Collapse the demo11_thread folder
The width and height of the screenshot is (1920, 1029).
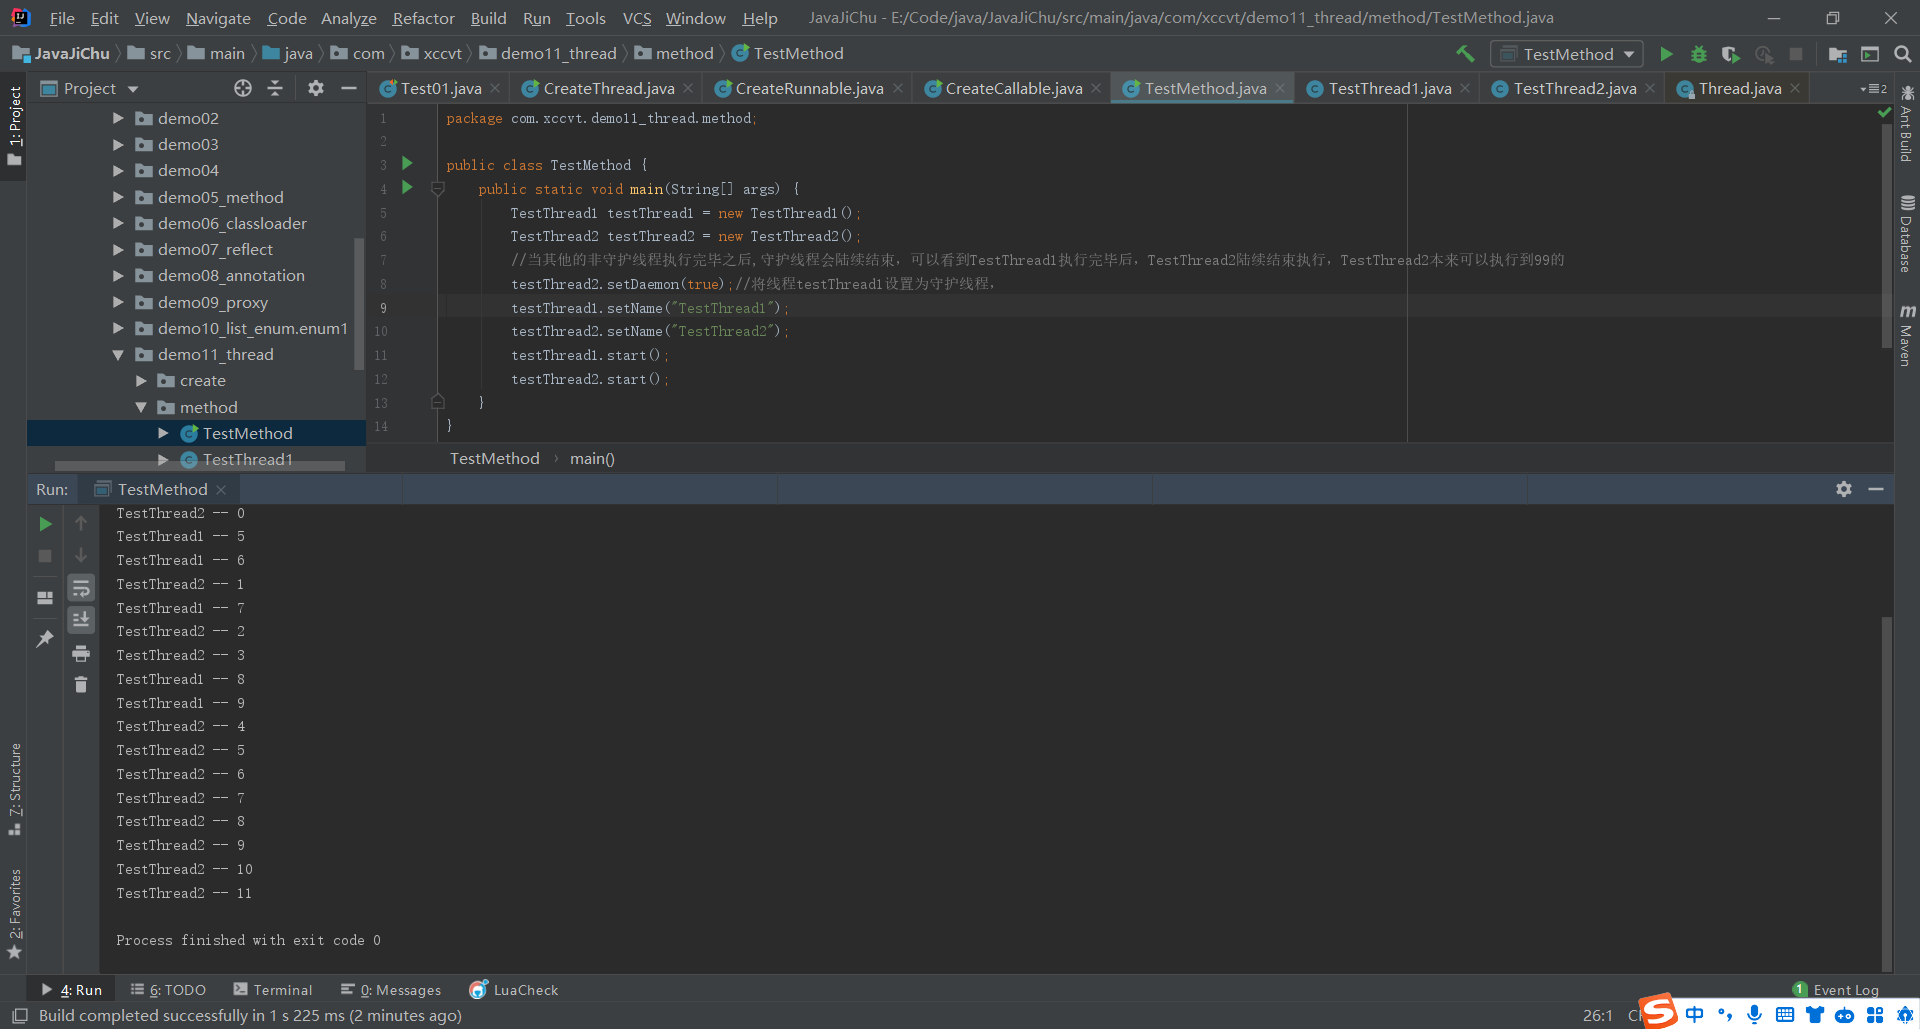coord(118,354)
